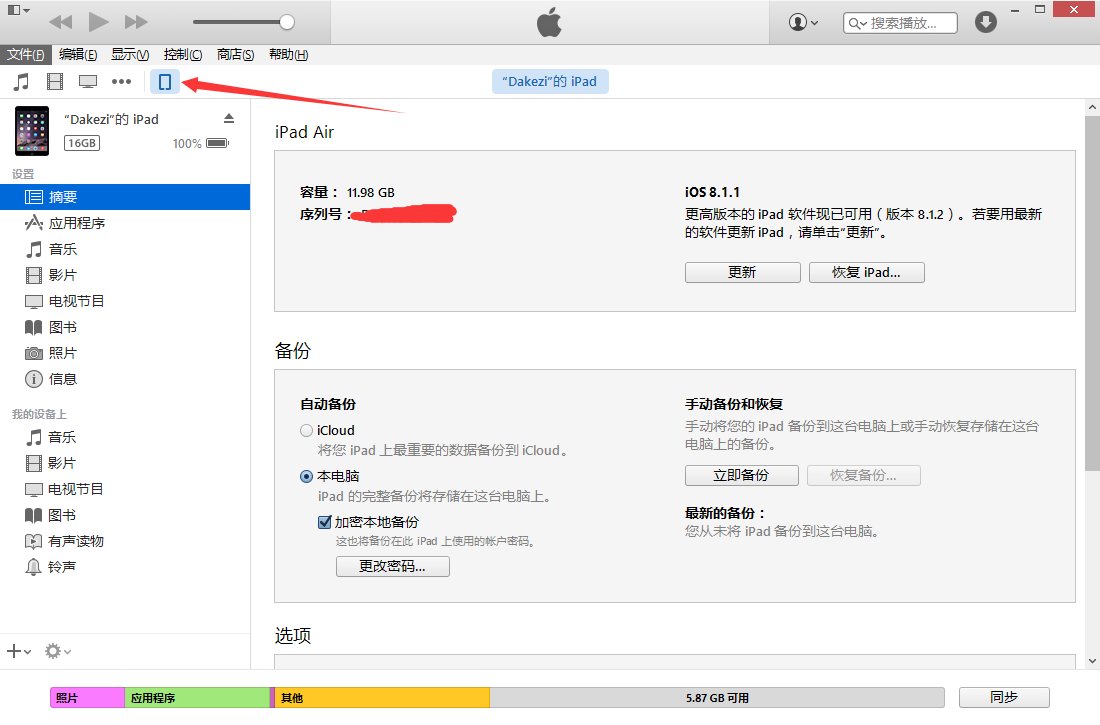Open the gear settings dropdown in sidebar
The image size is (1100, 725).
(x=57, y=651)
